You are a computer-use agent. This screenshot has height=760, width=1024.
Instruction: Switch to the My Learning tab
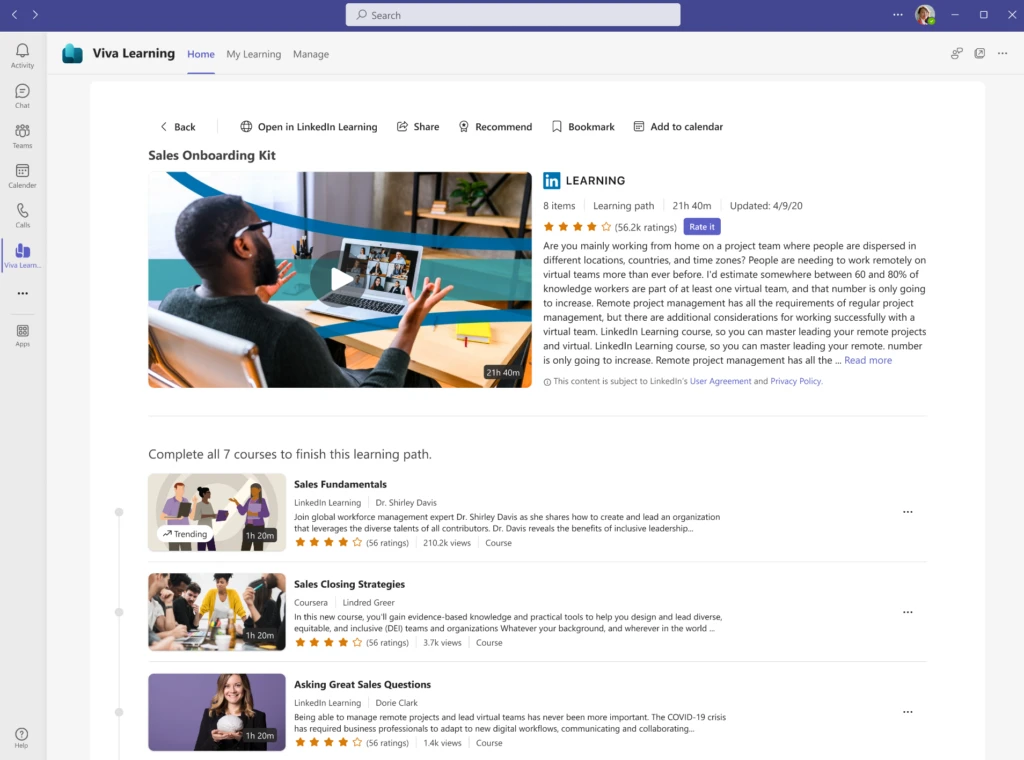tap(253, 54)
